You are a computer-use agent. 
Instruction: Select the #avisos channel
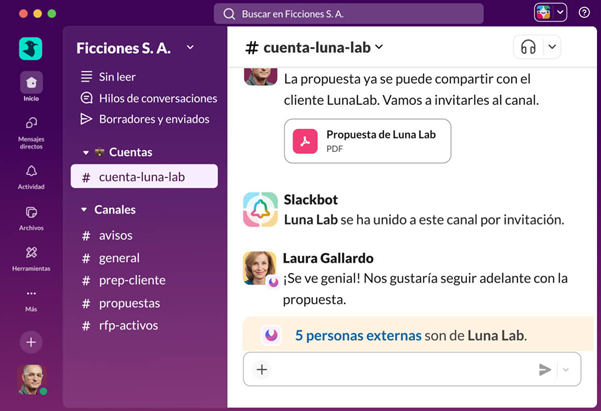click(x=115, y=235)
